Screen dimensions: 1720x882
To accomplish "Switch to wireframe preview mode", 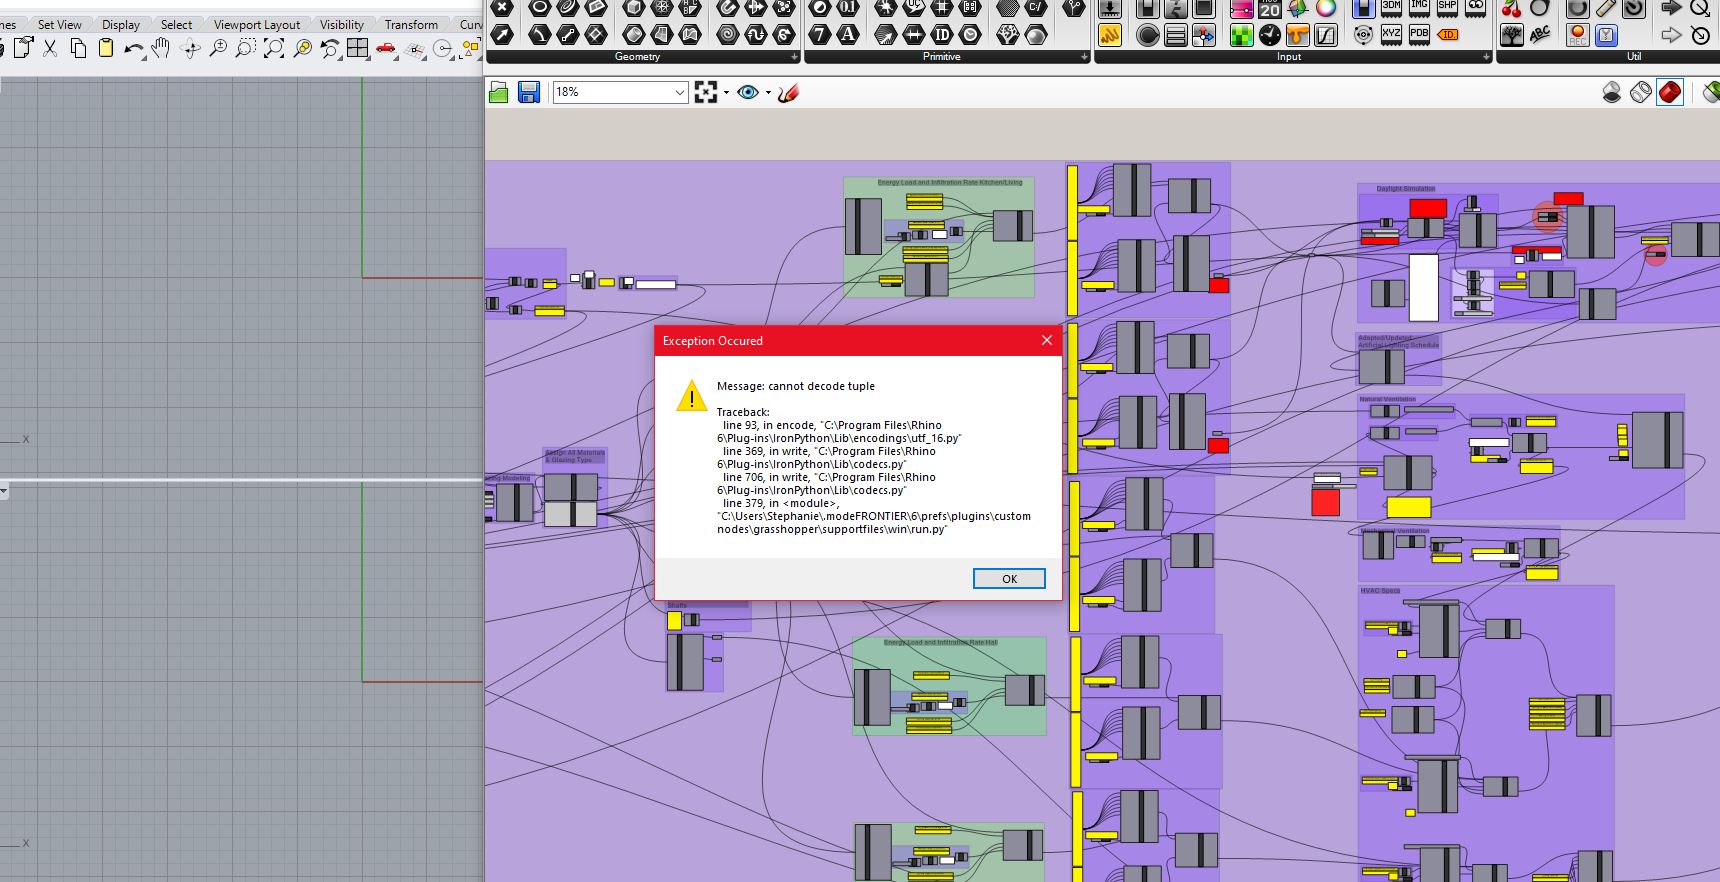I will coord(1641,93).
